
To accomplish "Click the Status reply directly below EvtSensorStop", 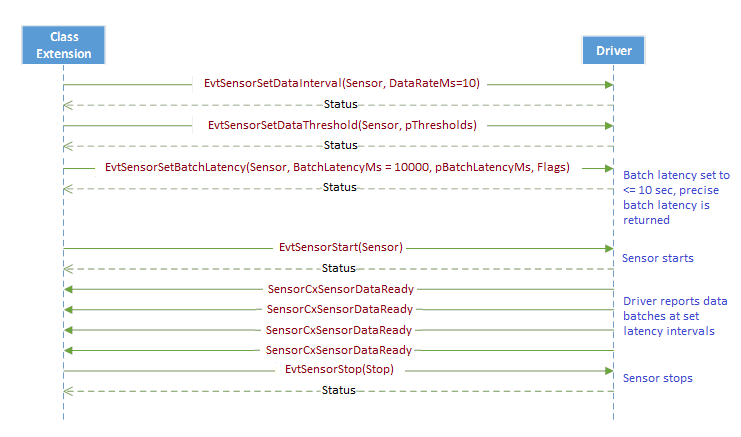I will (x=338, y=390).
